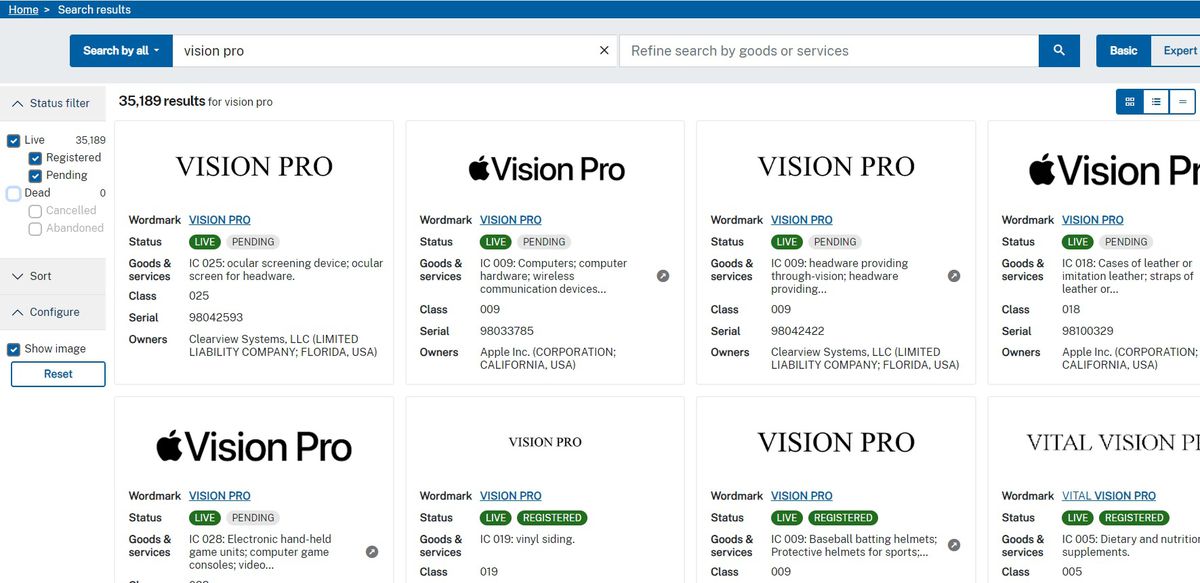Check the Dead status filter
1200x583 pixels.
pos(14,193)
